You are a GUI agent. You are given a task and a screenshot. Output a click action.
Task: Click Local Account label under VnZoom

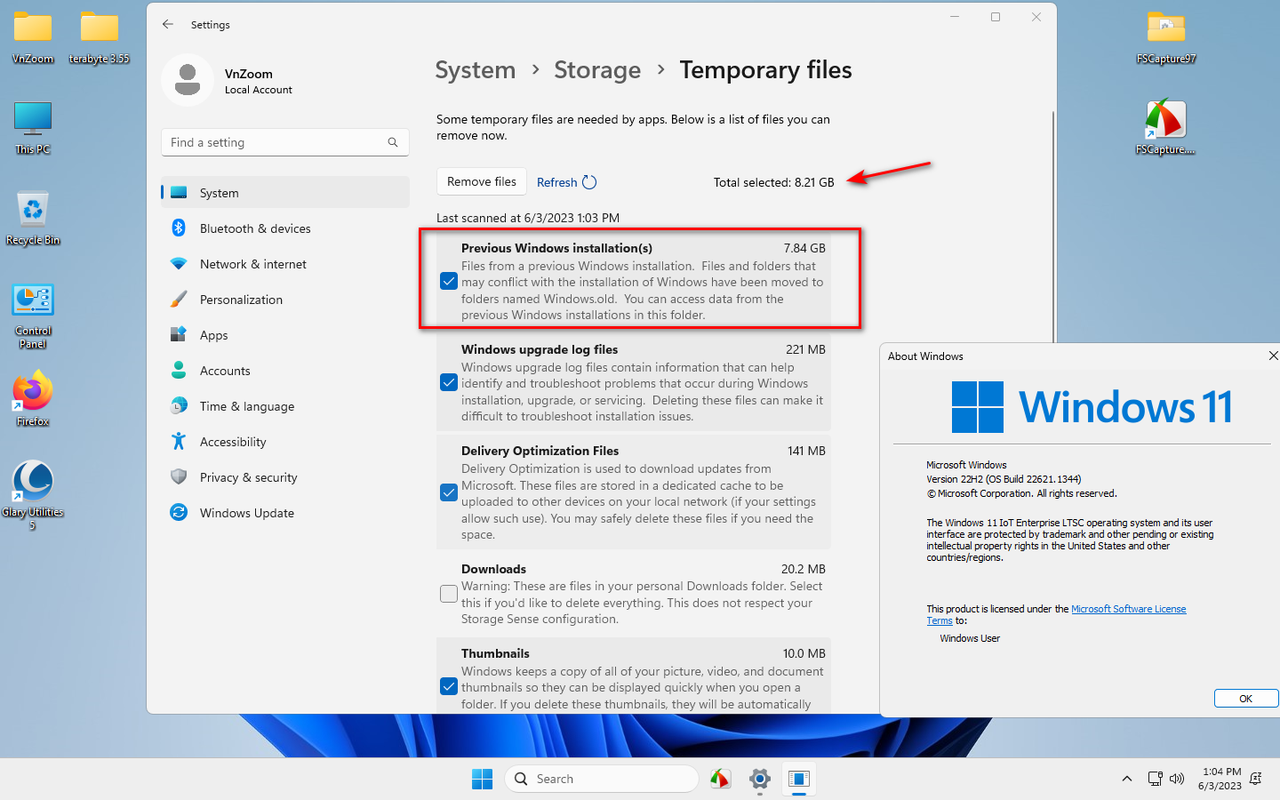coord(259,90)
